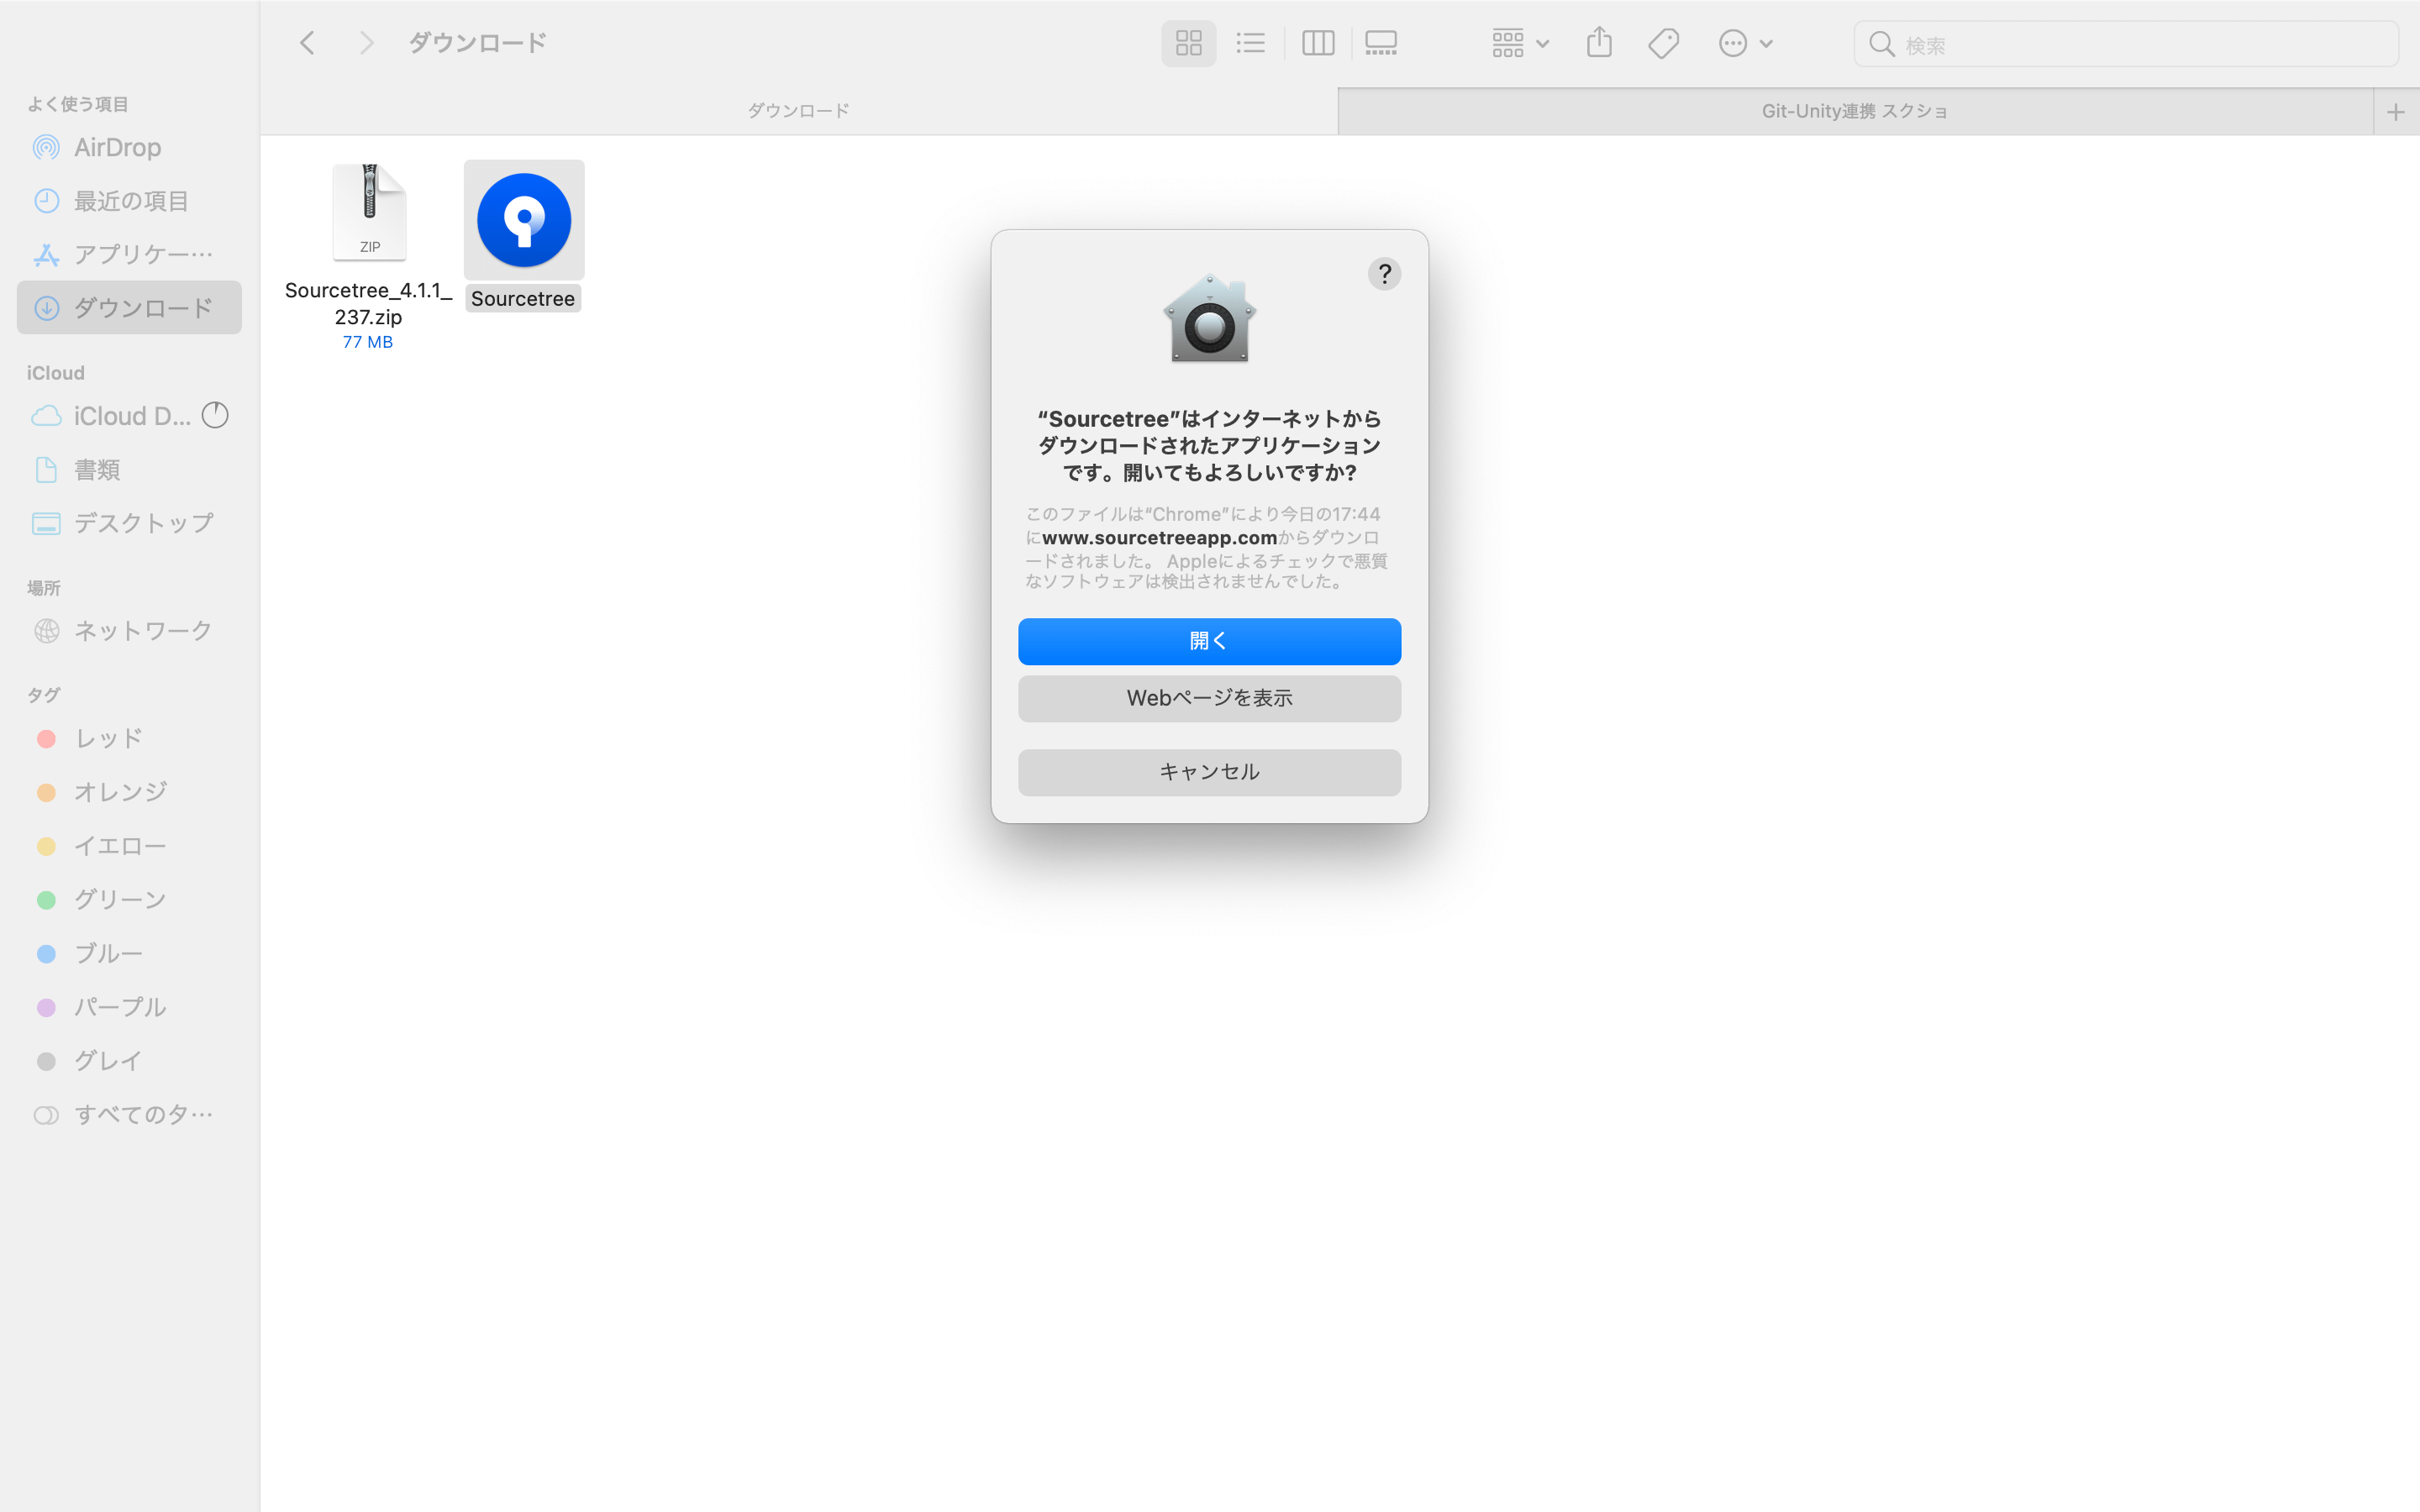Click the applications sidebar icon
Screen dimensions: 2420x1512
(46, 255)
